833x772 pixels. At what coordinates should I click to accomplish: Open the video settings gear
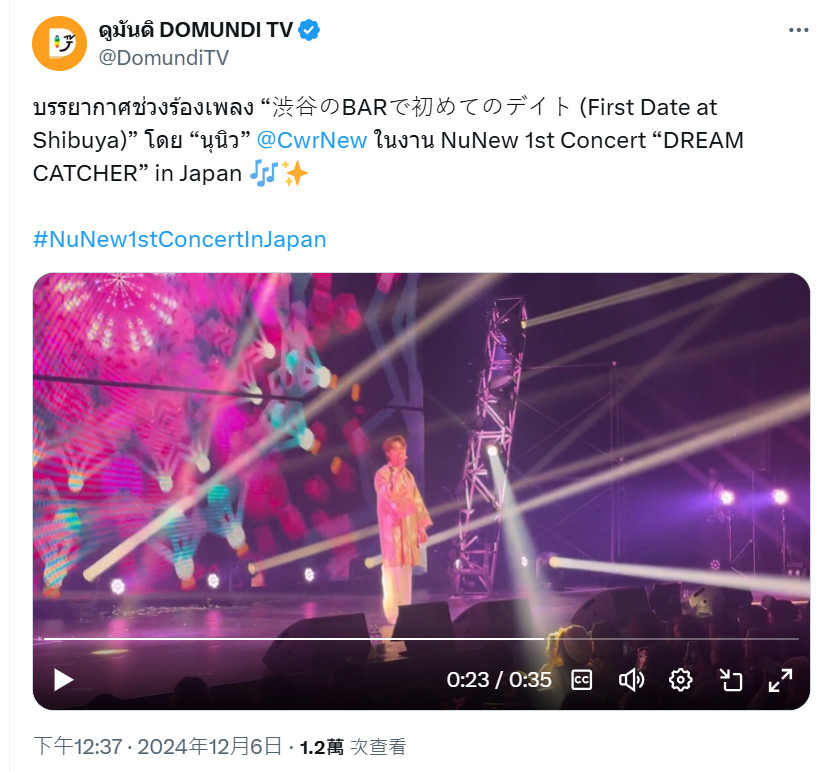point(681,680)
